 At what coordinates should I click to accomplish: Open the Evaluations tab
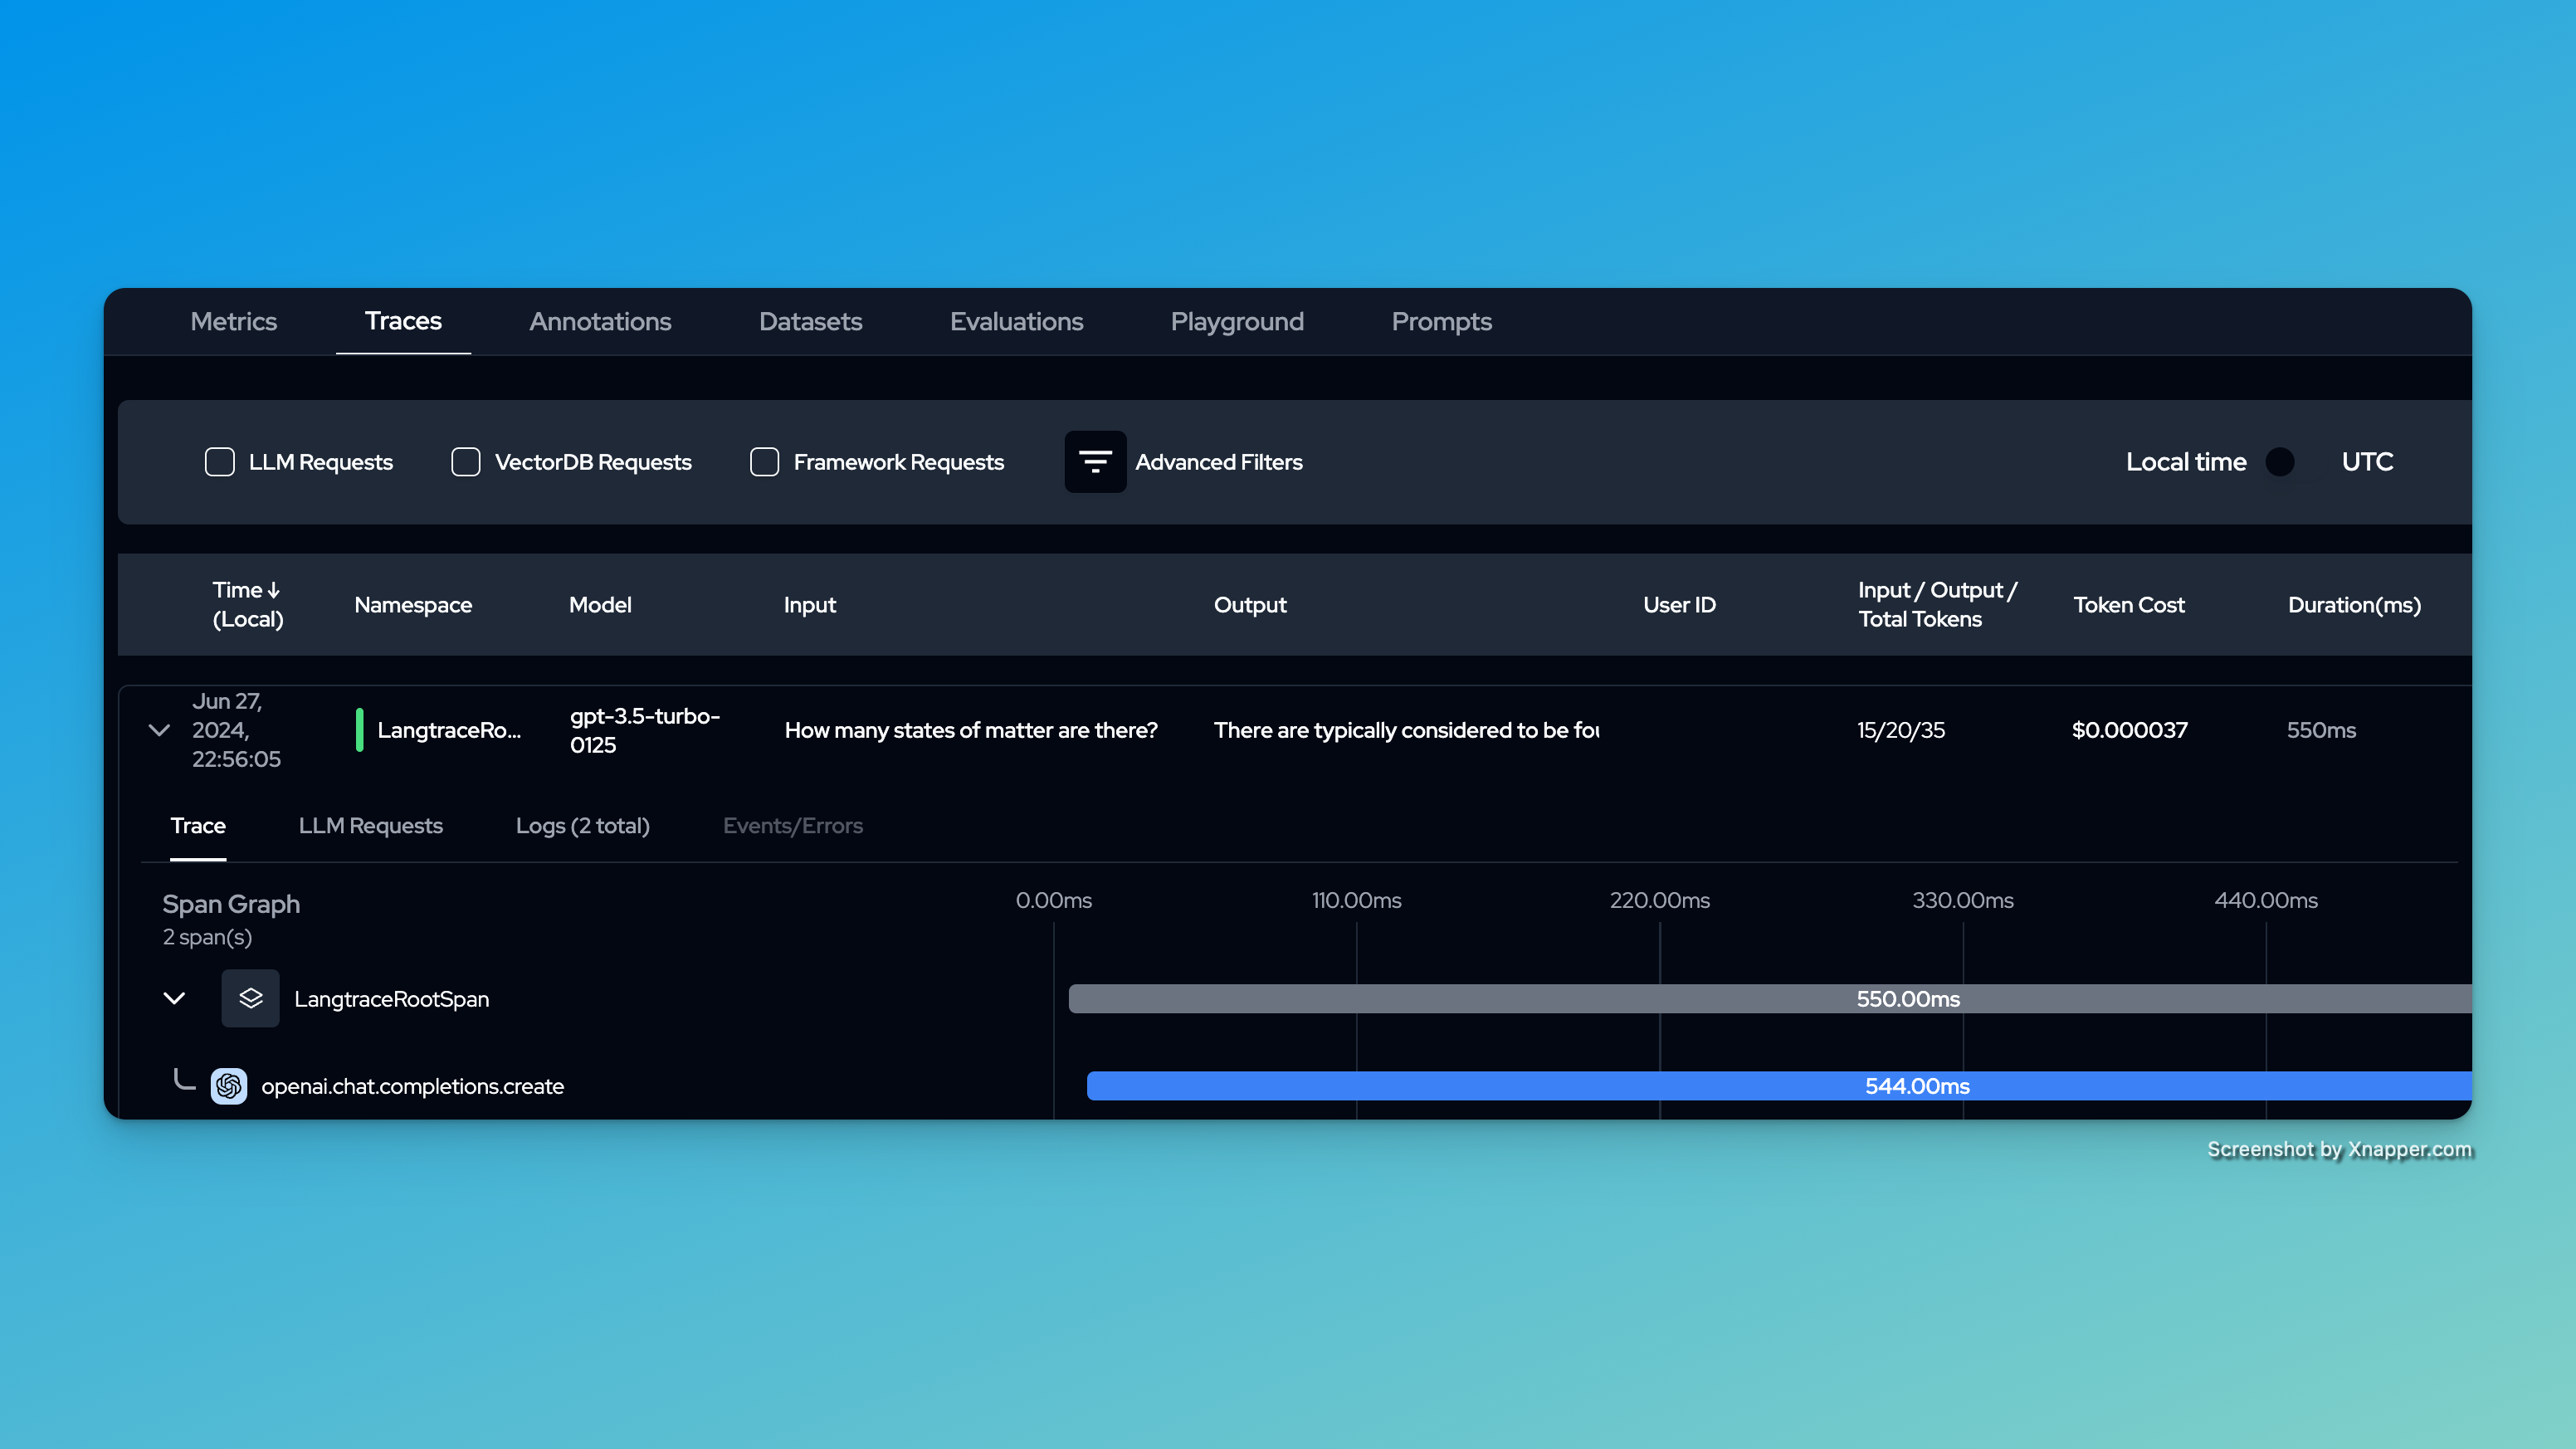pos(1016,322)
